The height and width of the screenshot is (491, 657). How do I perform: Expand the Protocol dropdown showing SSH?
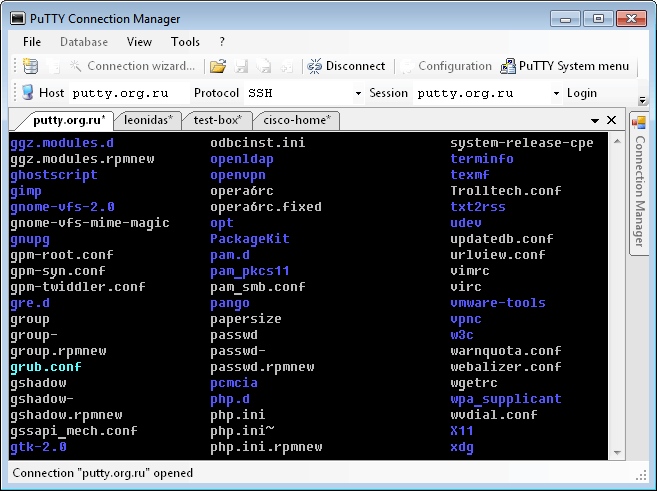(x=358, y=93)
